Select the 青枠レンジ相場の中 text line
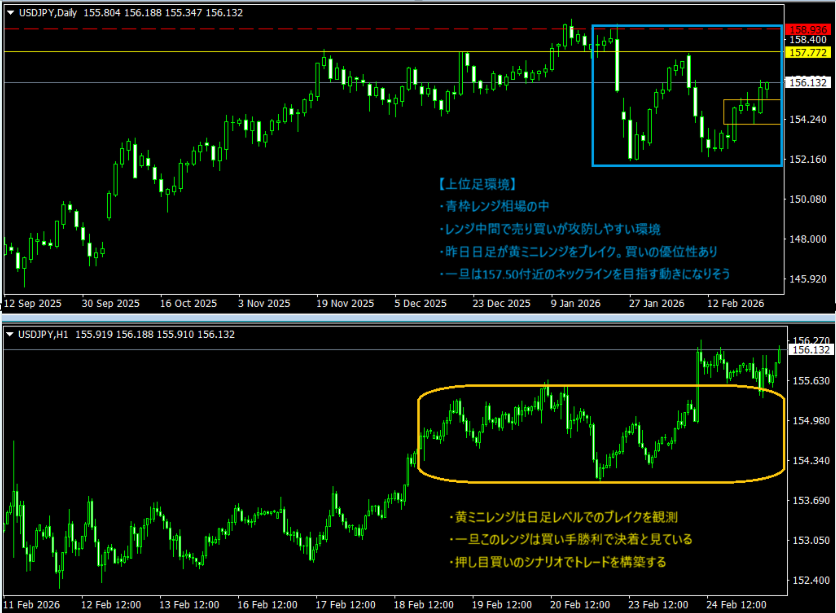 [x=494, y=206]
